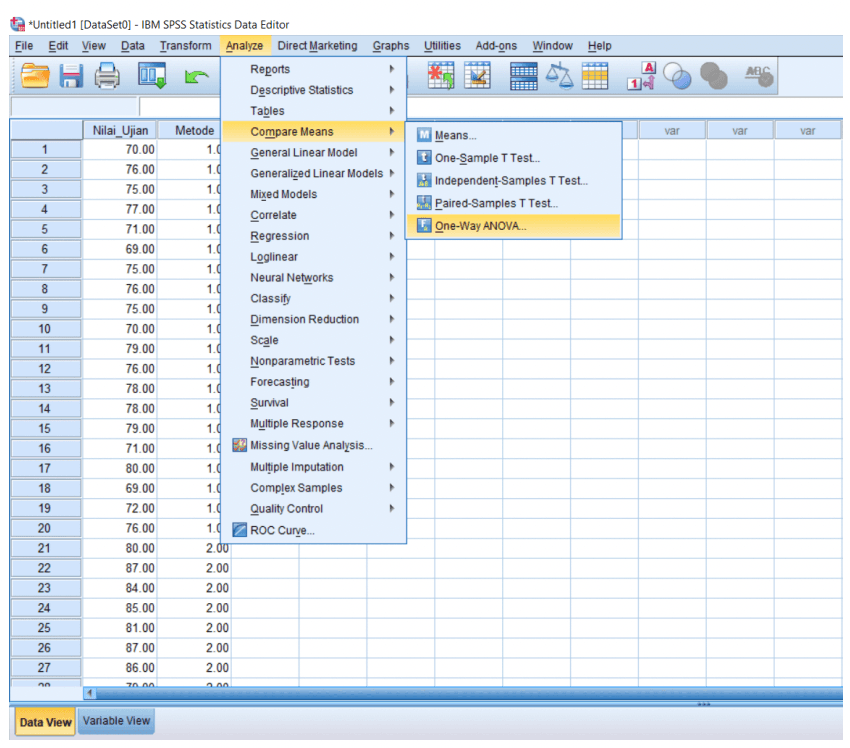Click the Print icon

tap(107, 75)
